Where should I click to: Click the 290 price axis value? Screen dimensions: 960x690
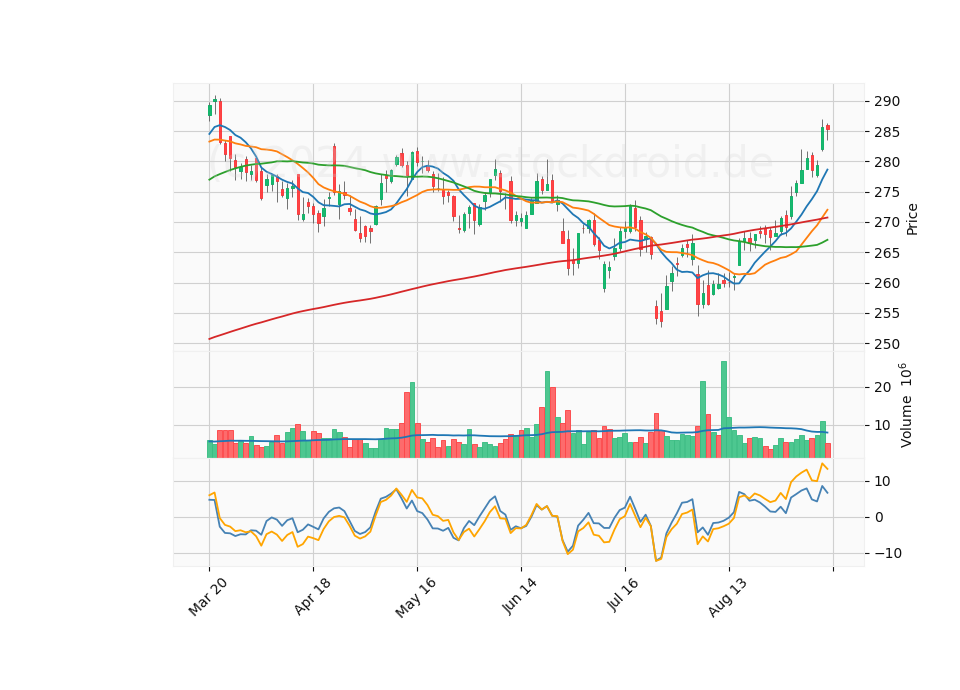point(887,102)
